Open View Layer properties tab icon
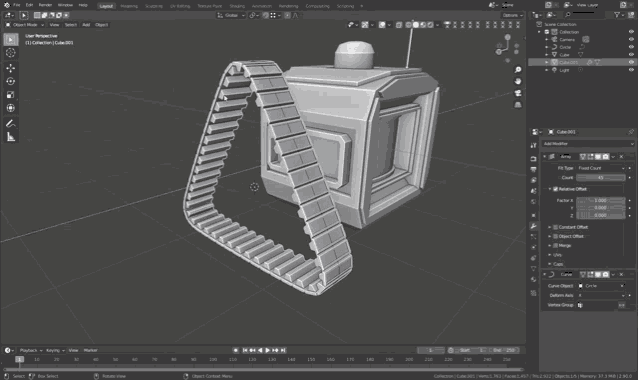This screenshot has width=638, height=380. [533, 180]
